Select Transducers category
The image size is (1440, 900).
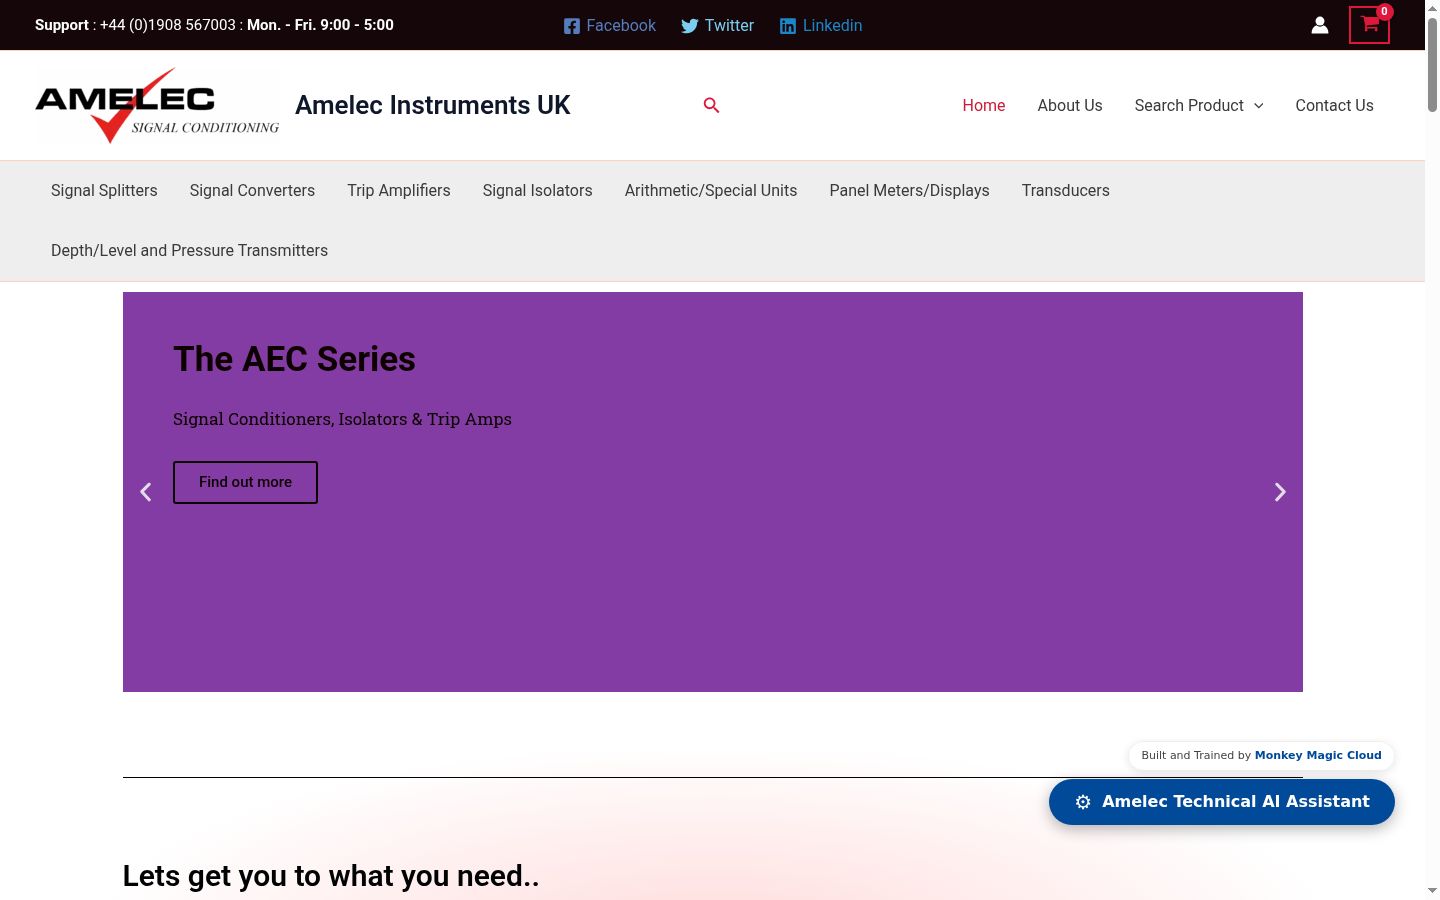click(1066, 191)
